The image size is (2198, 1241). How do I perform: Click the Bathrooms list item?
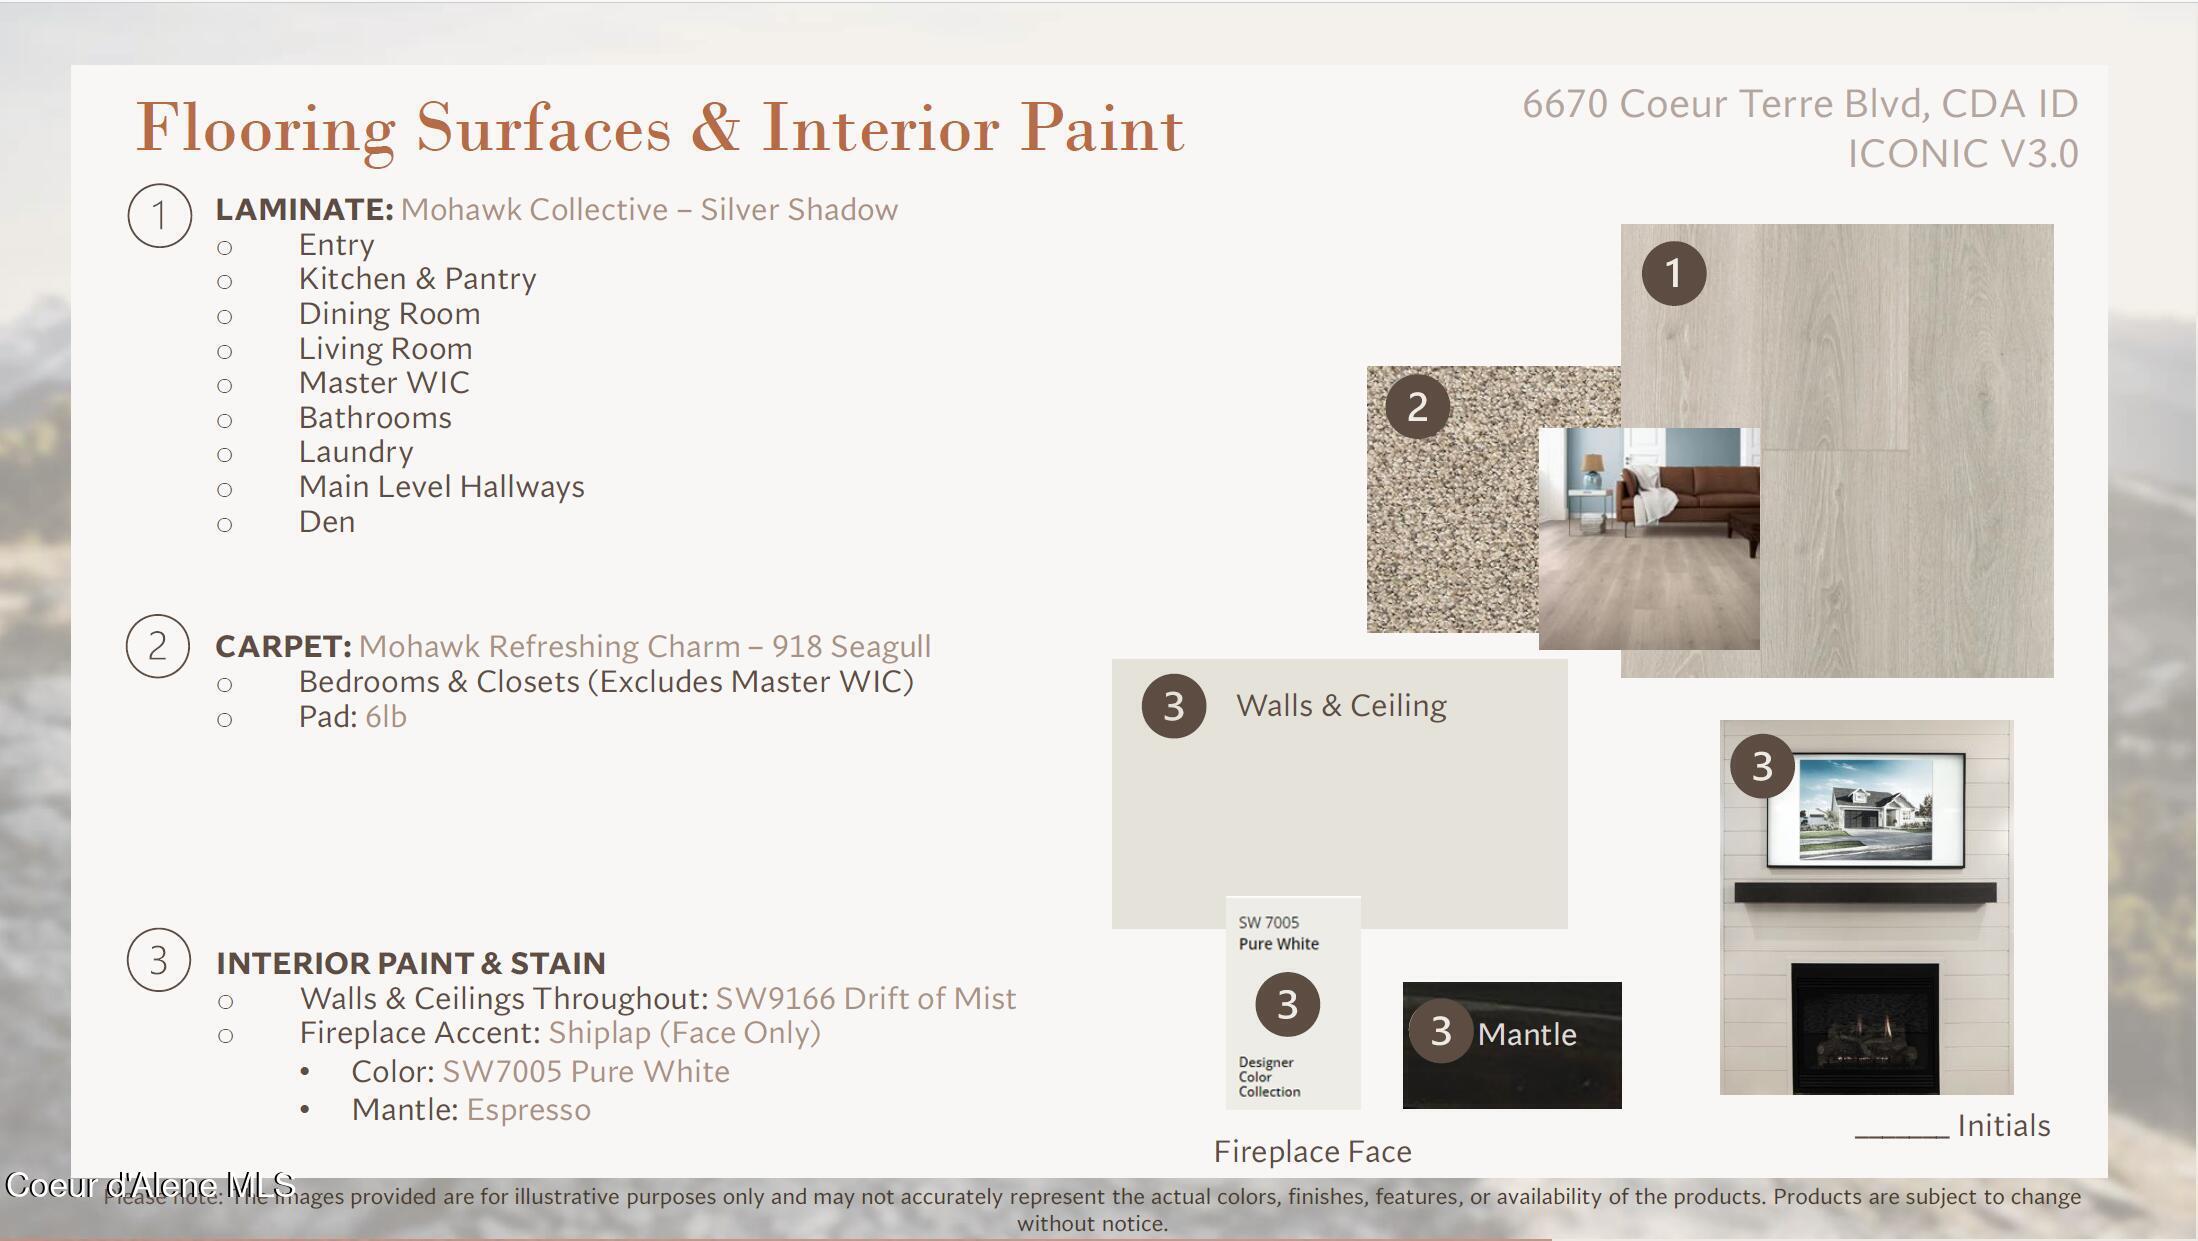(x=375, y=418)
